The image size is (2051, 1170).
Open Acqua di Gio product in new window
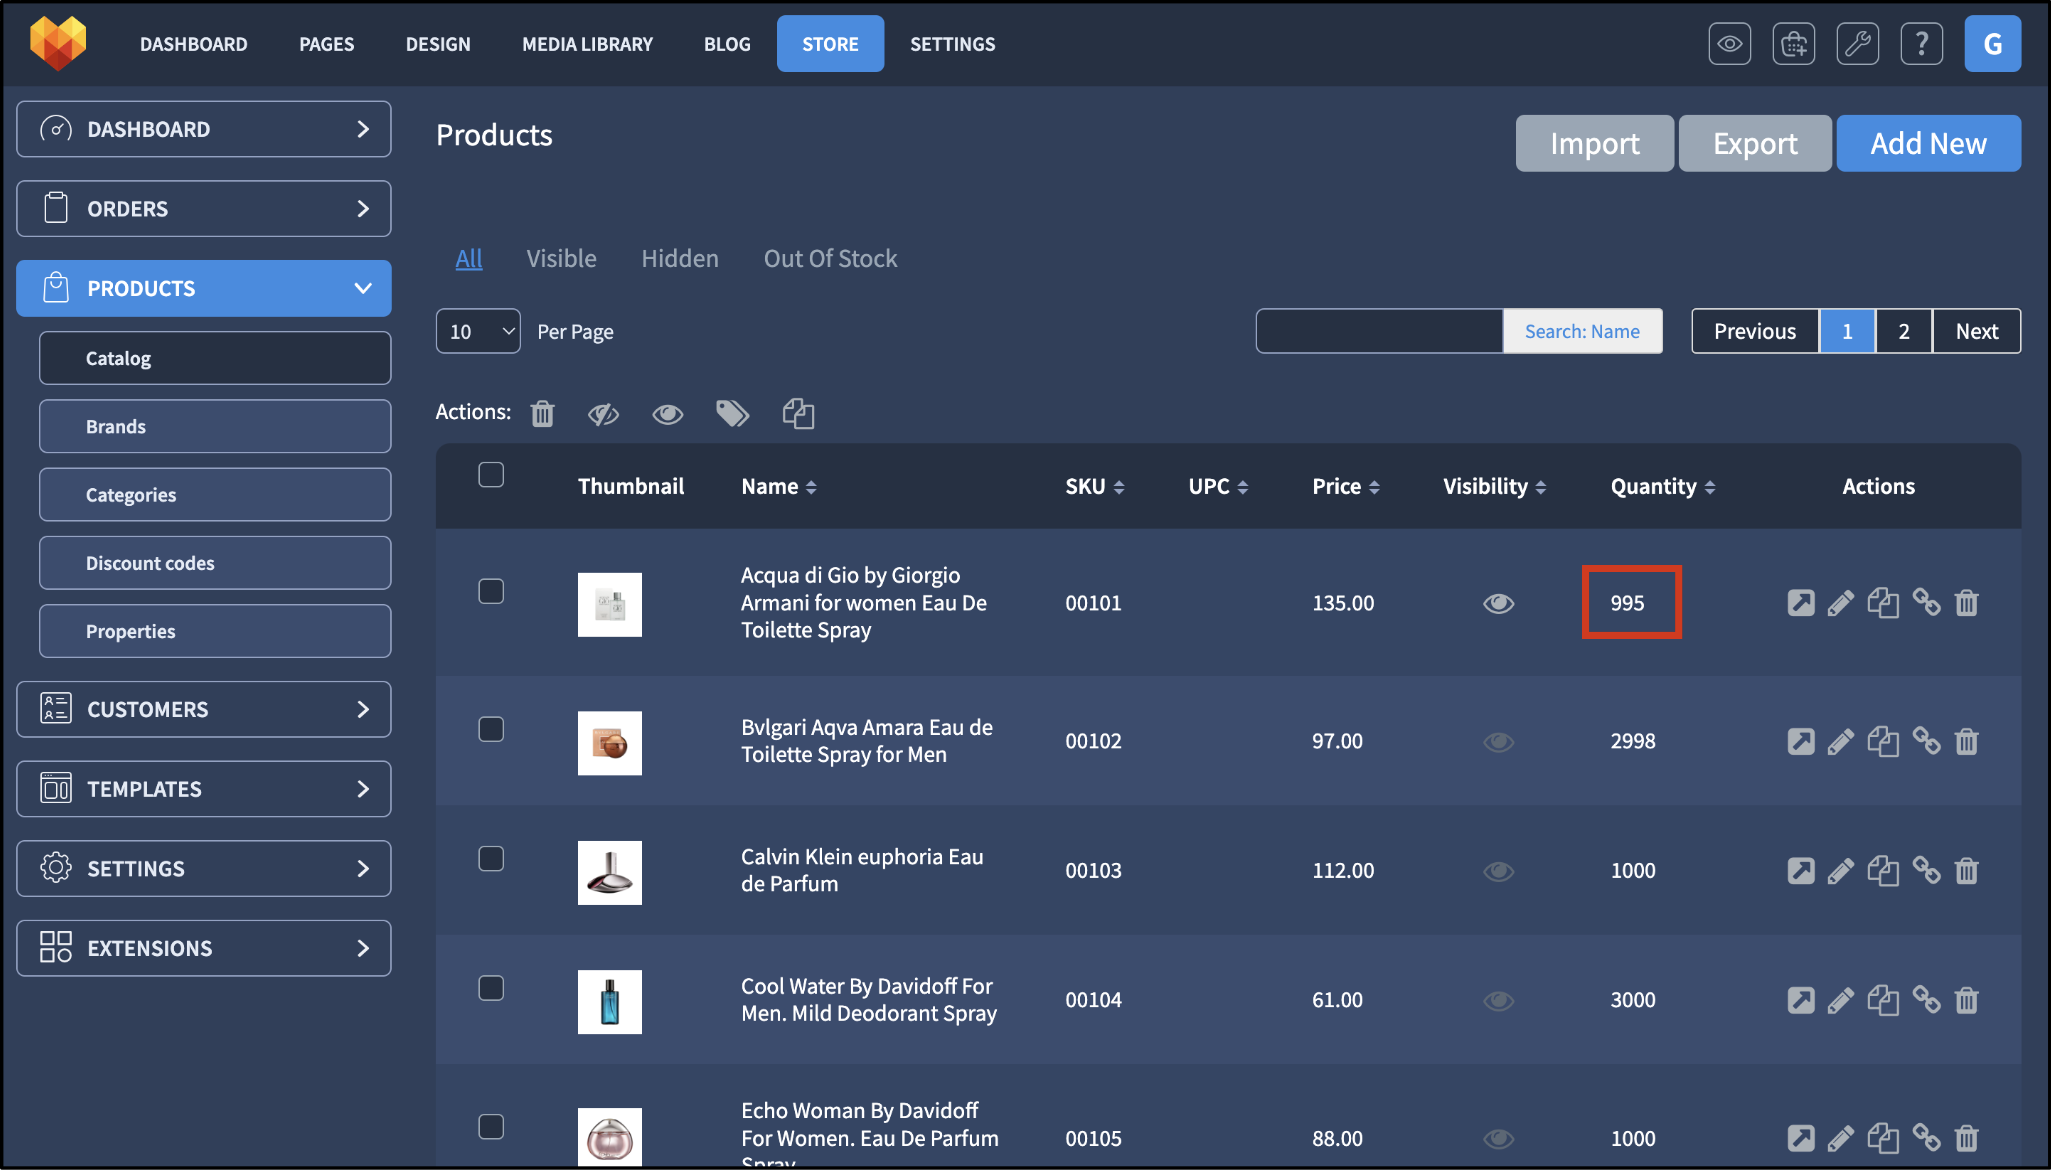point(1800,603)
